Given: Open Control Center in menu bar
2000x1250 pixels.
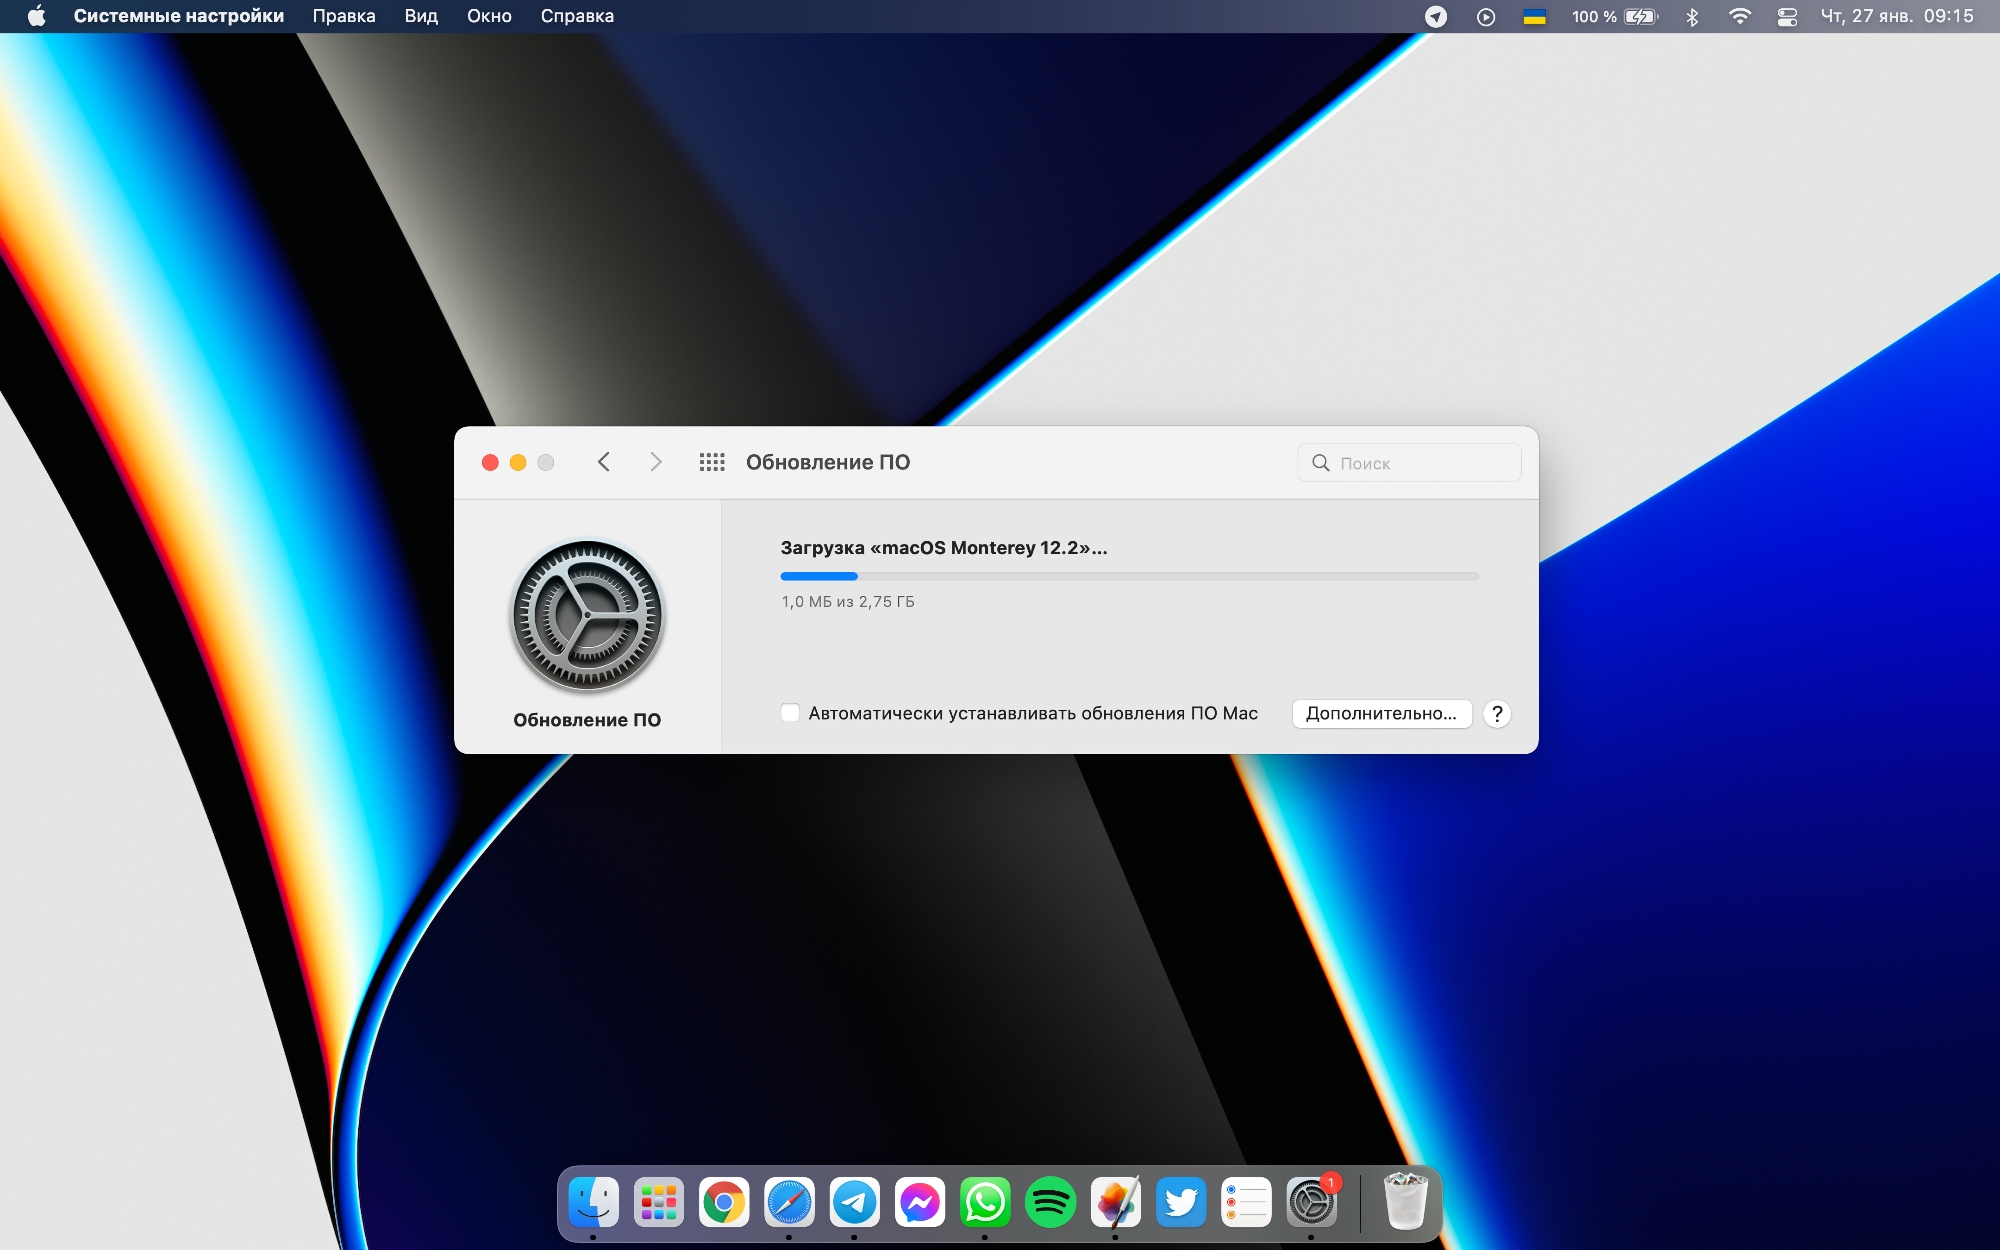Looking at the screenshot, I should (1787, 16).
